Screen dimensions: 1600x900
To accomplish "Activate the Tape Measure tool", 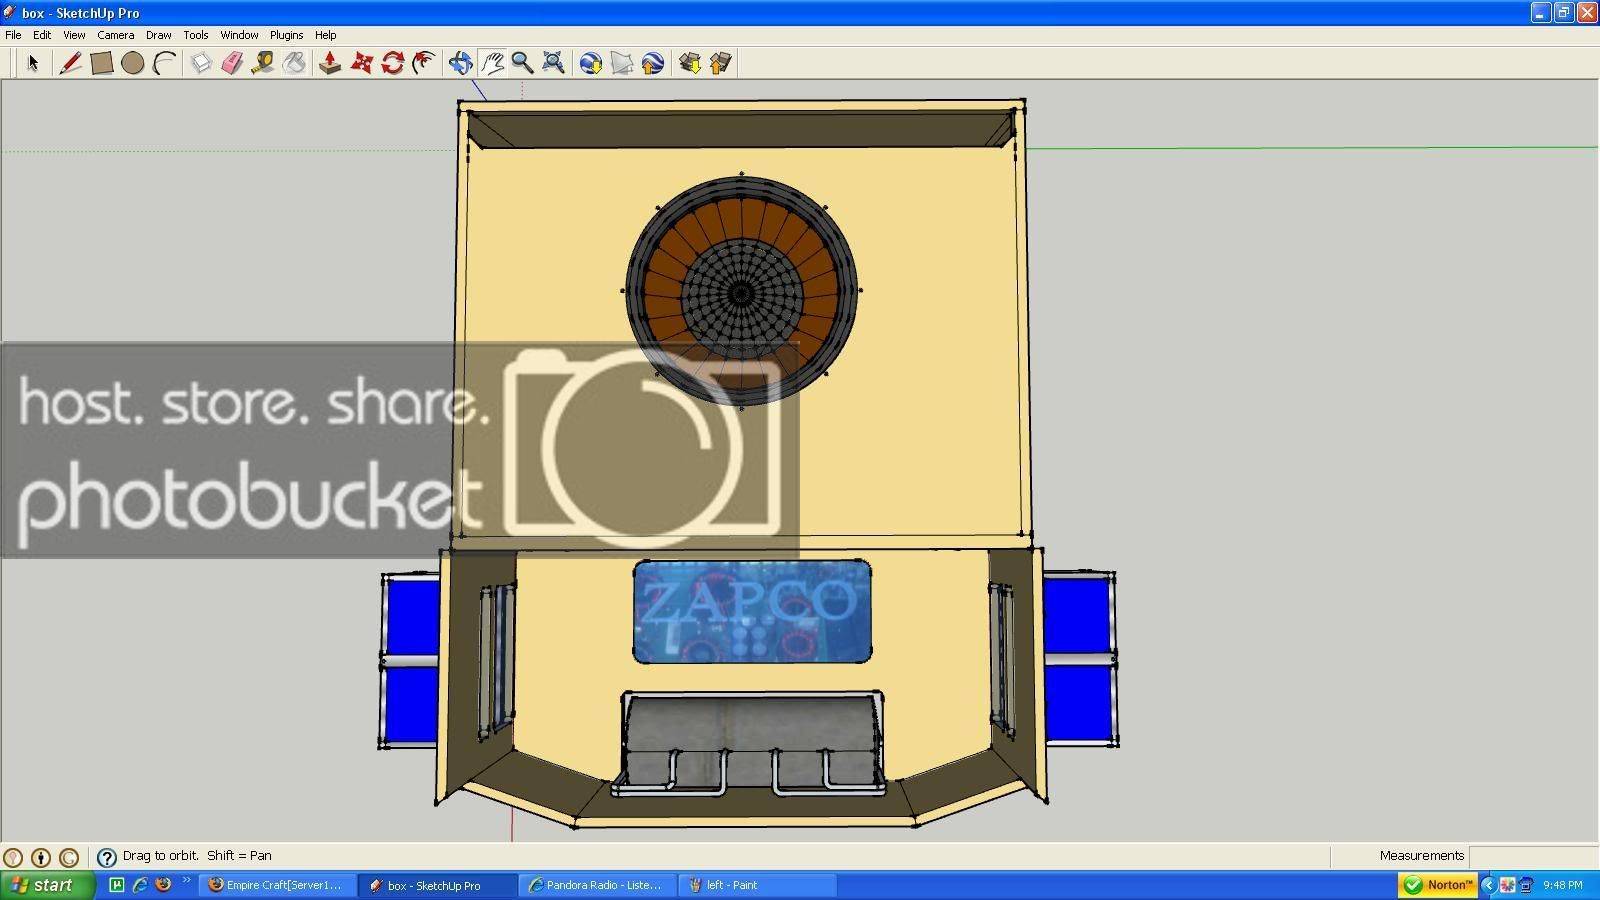I will (263, 63).
